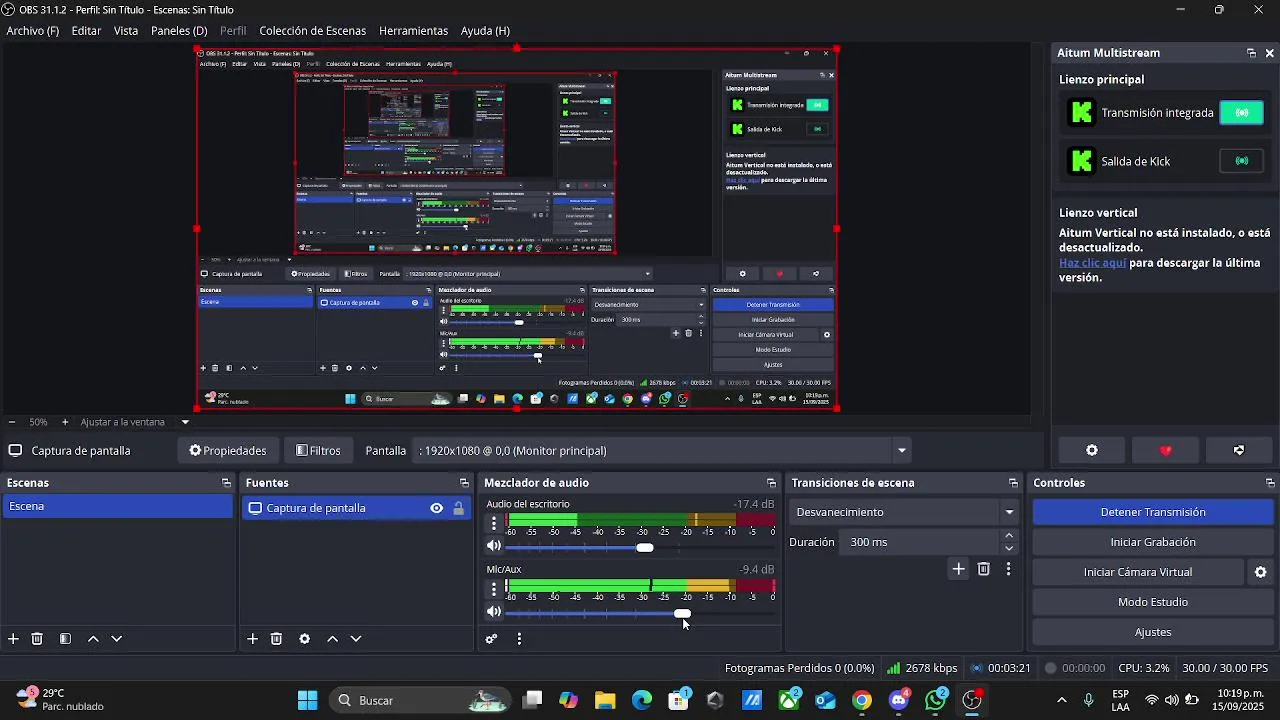Open Editar menu

86,31
